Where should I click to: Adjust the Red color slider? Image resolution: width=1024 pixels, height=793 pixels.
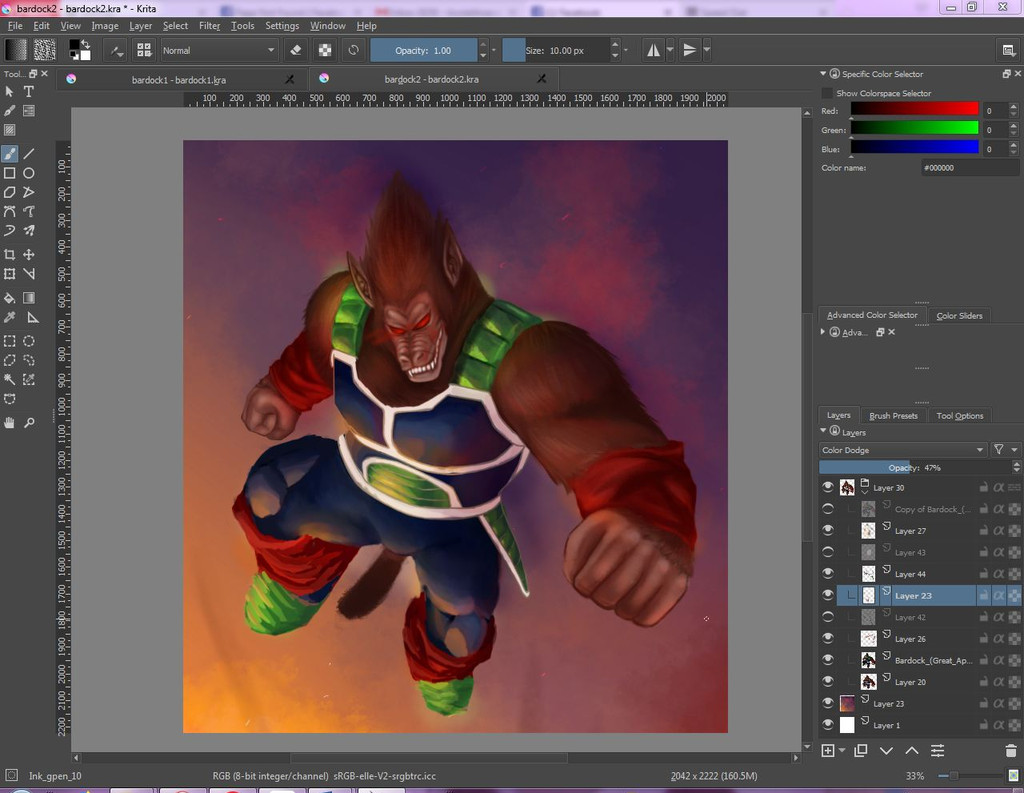point(914,110)
